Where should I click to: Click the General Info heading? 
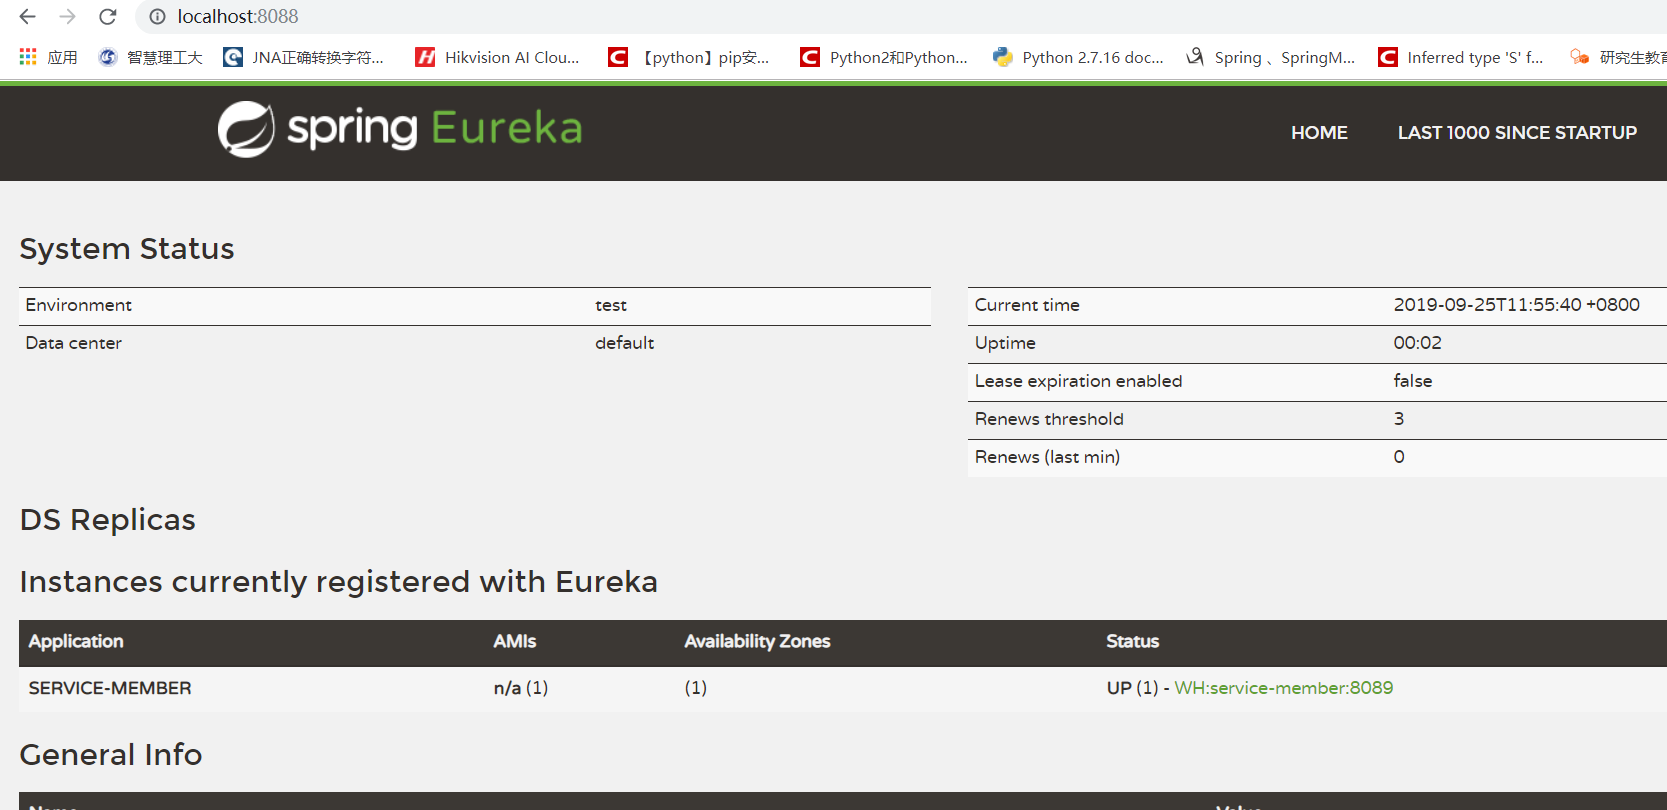111,755
